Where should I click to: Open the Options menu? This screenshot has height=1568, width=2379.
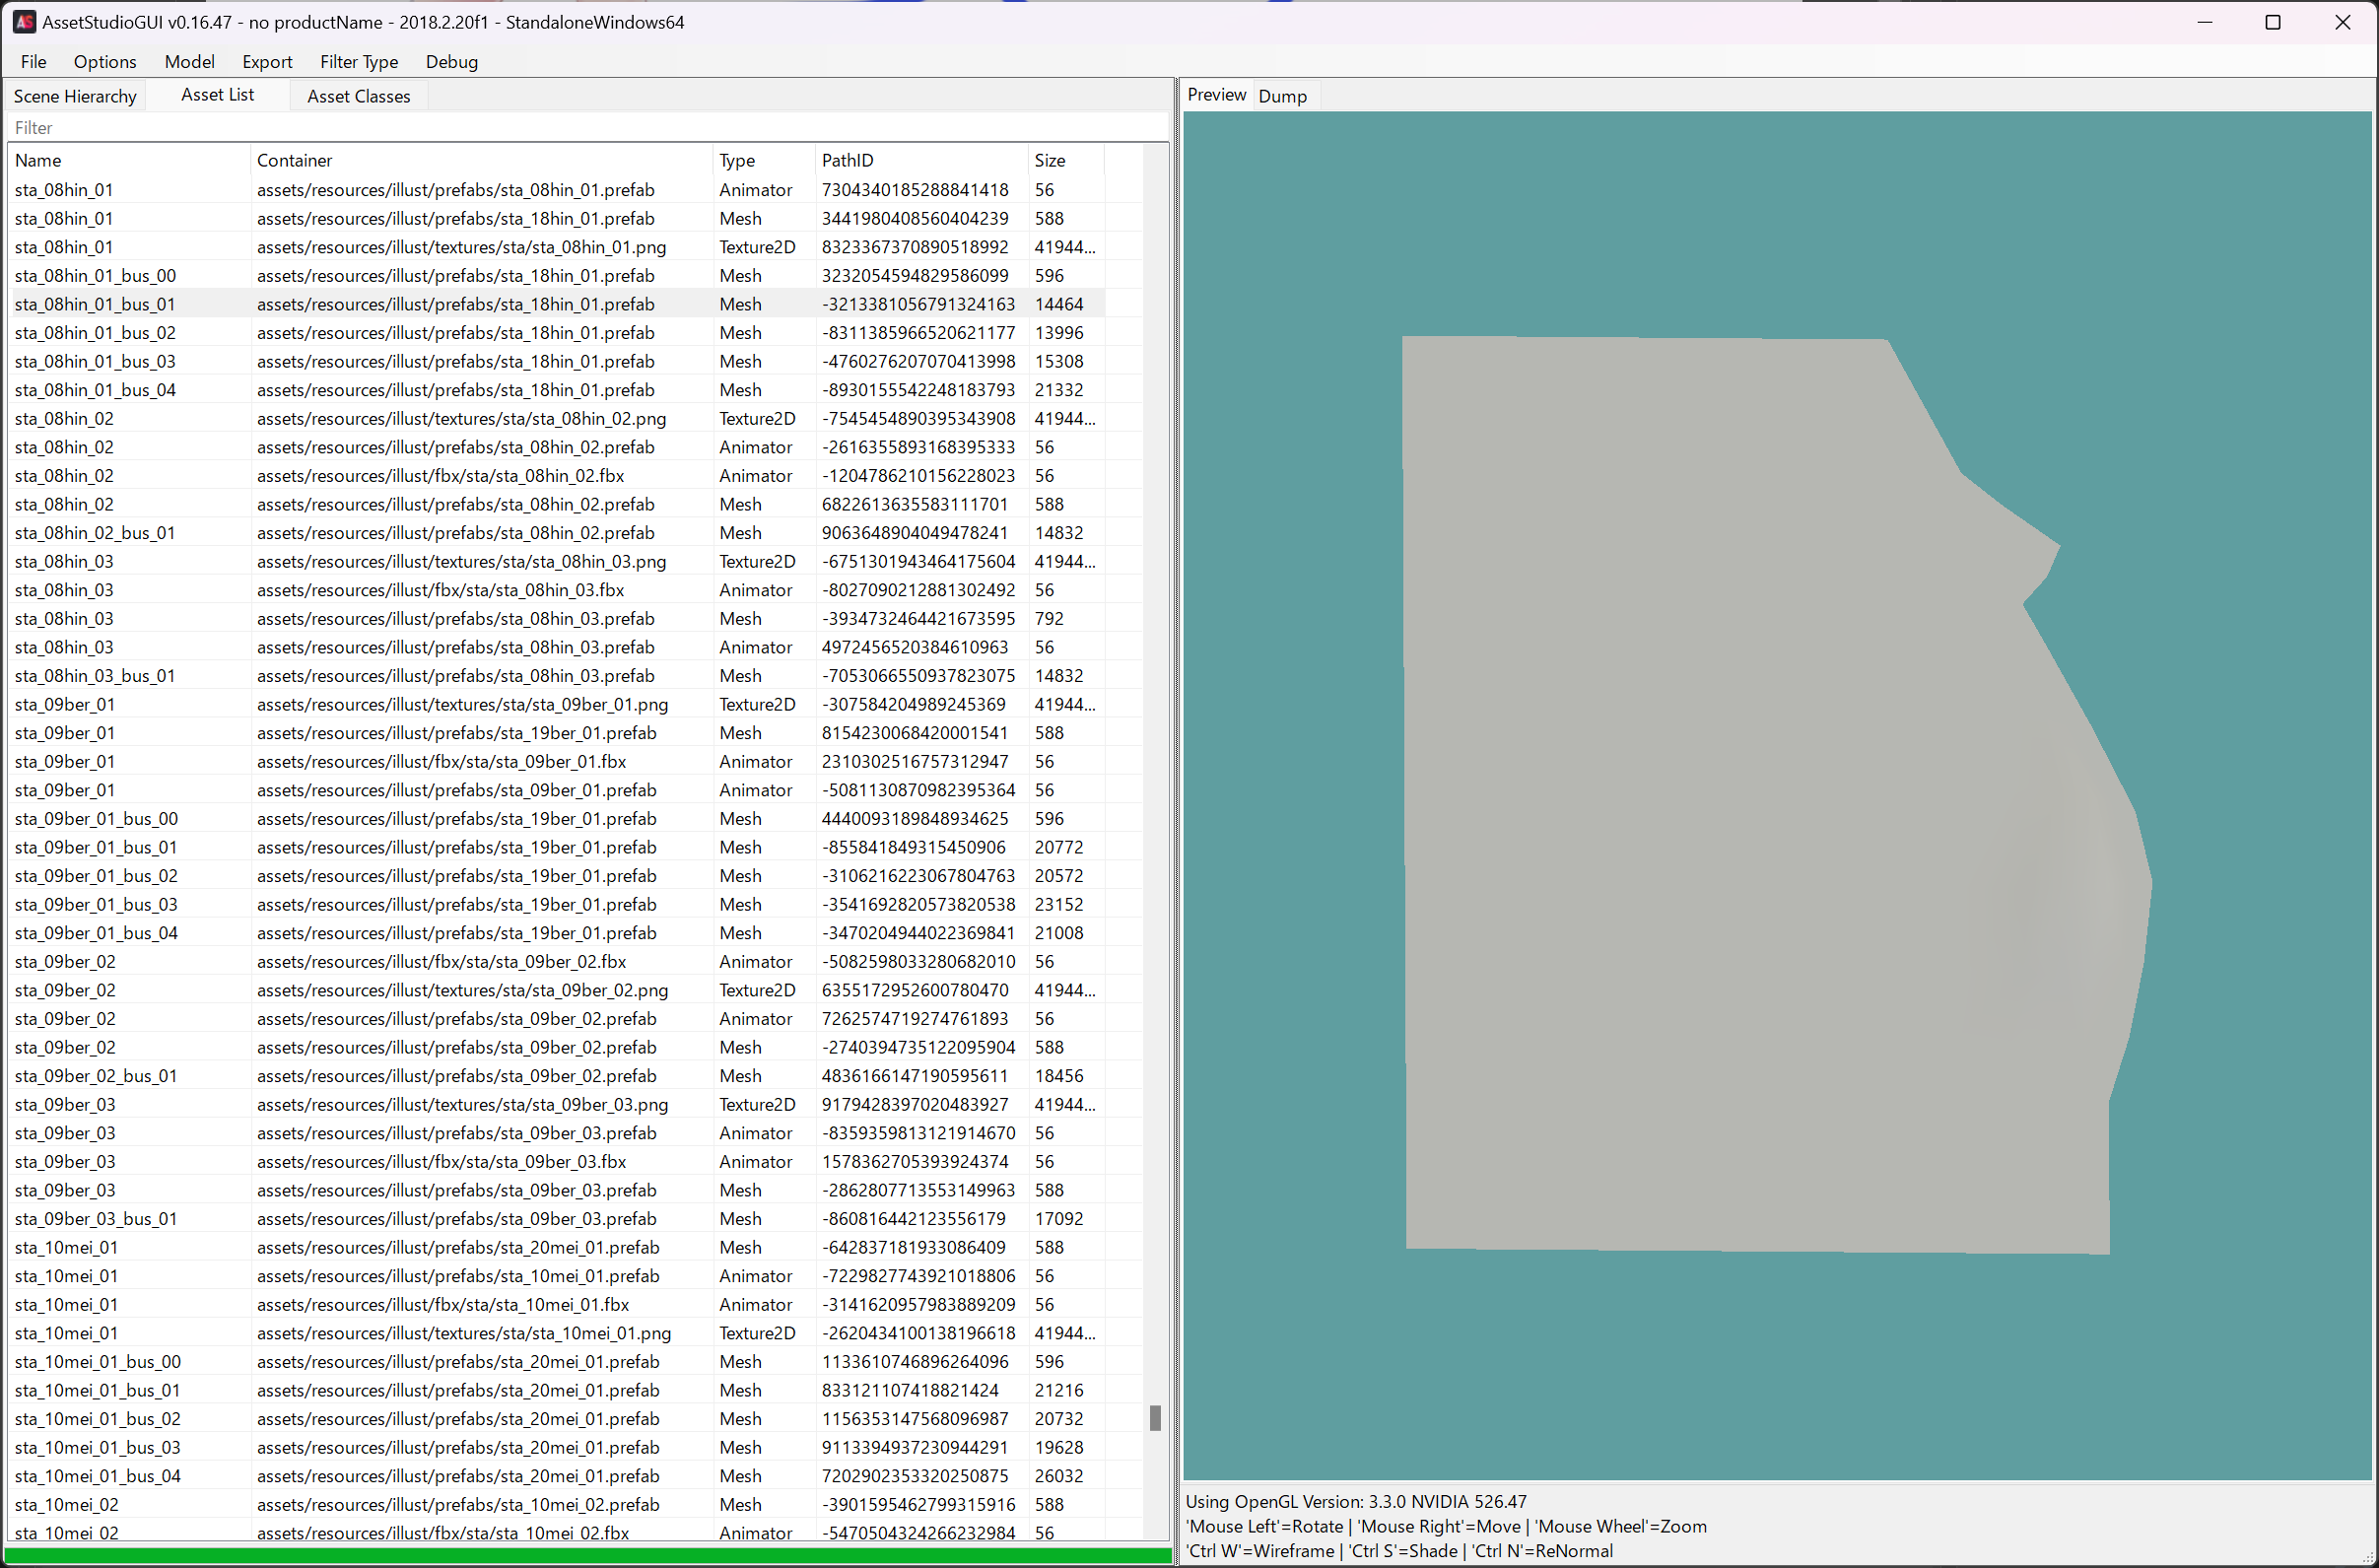coord(104,62)
